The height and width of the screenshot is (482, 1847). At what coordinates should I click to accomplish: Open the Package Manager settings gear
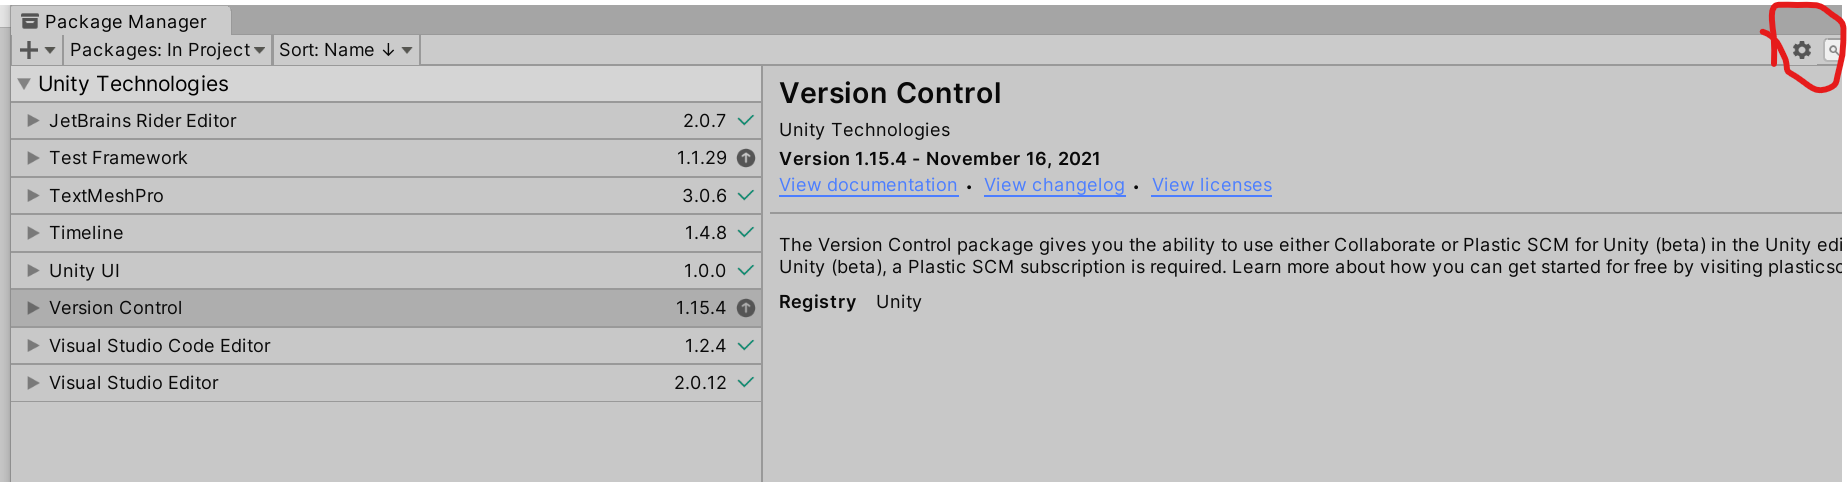tap(1801, 50)
